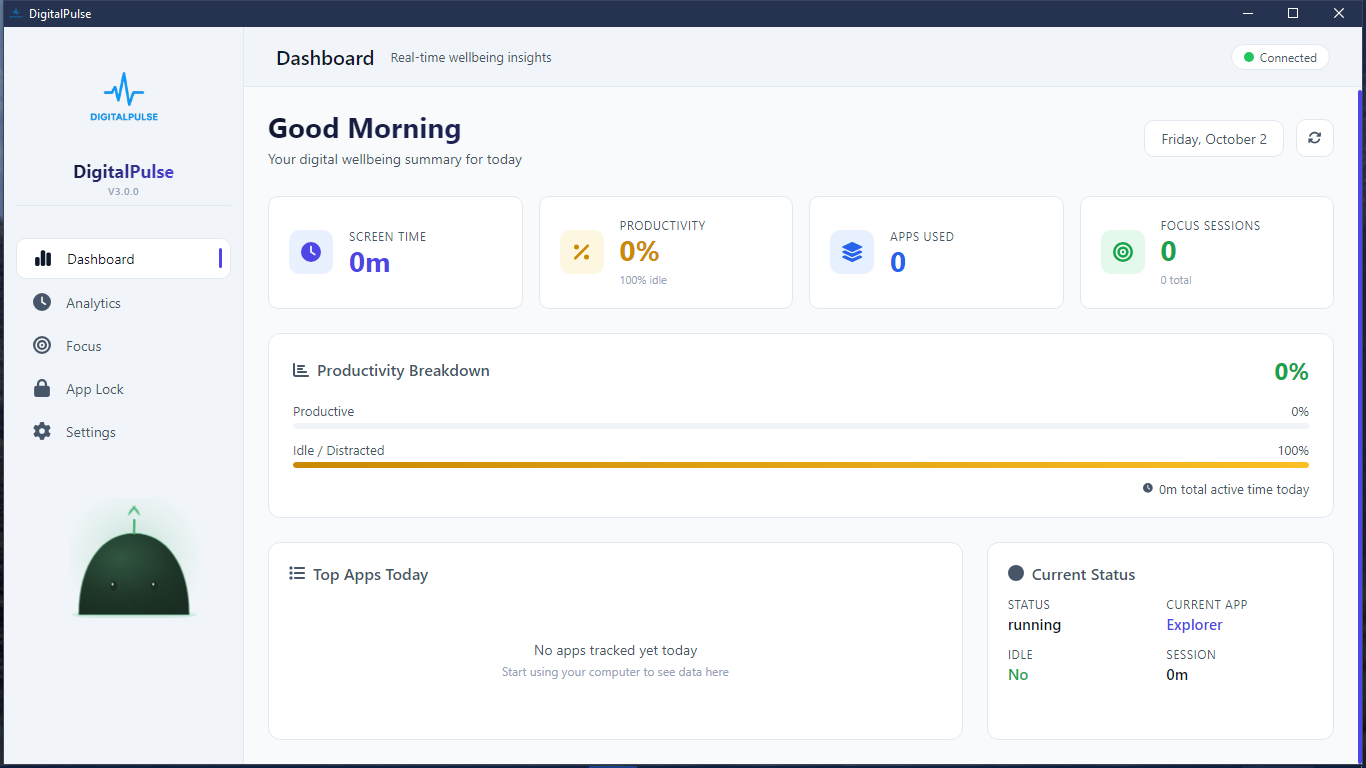Click the Connected status badge
The width and height of the screenshot is (1366, 768).
1280,58
